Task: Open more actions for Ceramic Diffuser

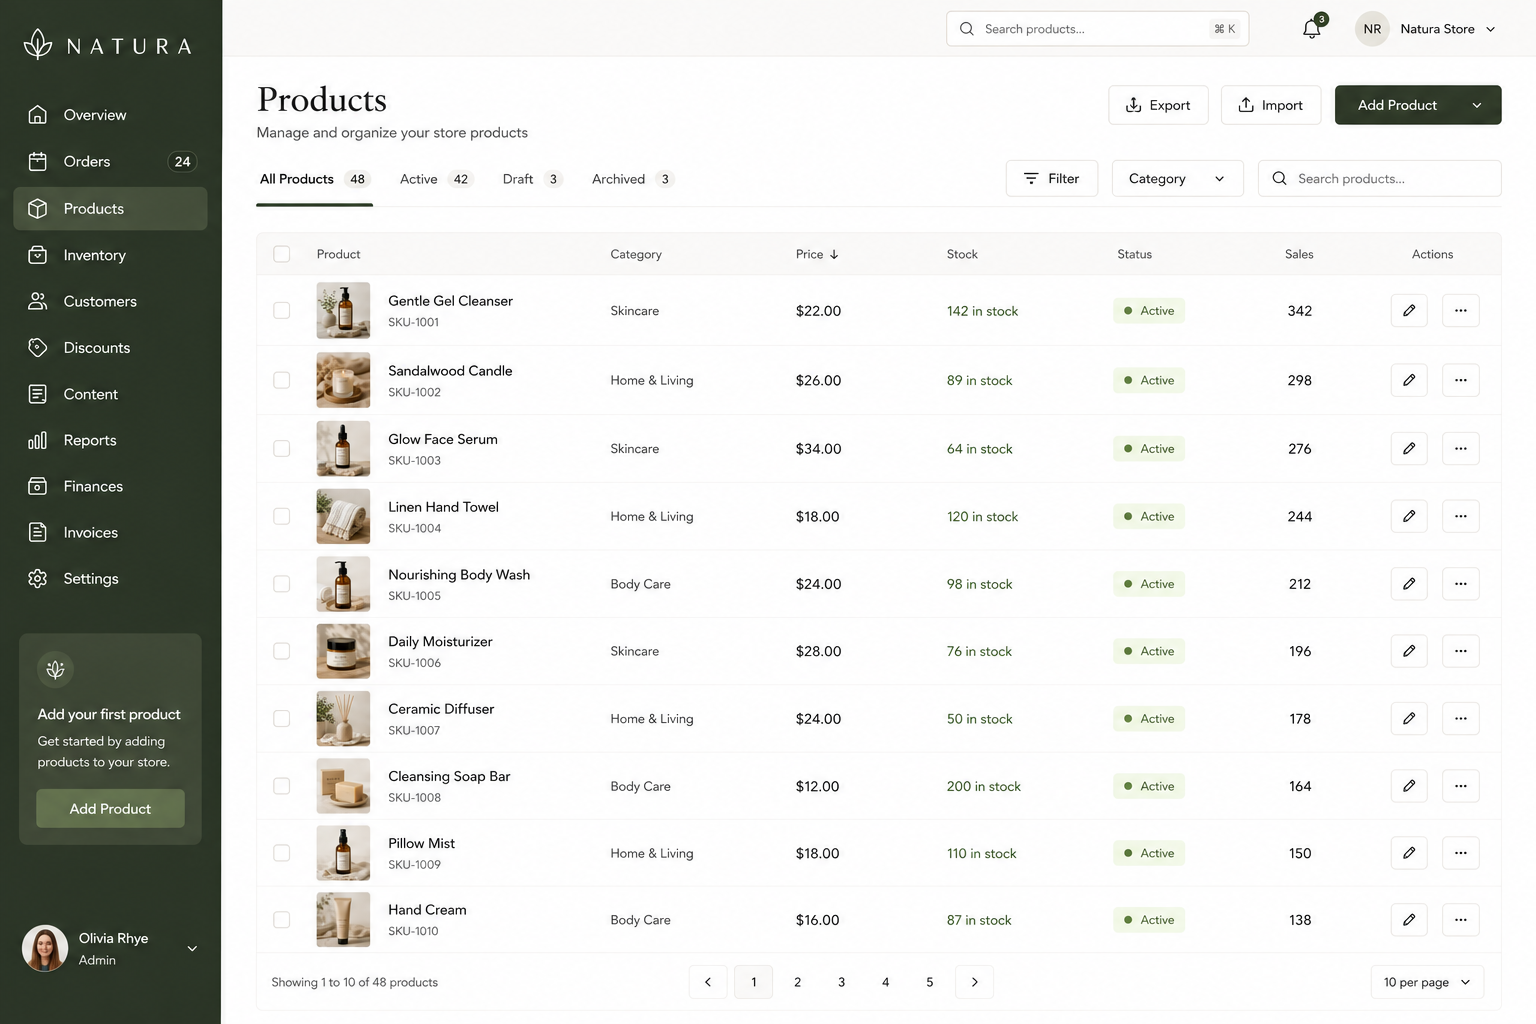Action: (1461, 719)
